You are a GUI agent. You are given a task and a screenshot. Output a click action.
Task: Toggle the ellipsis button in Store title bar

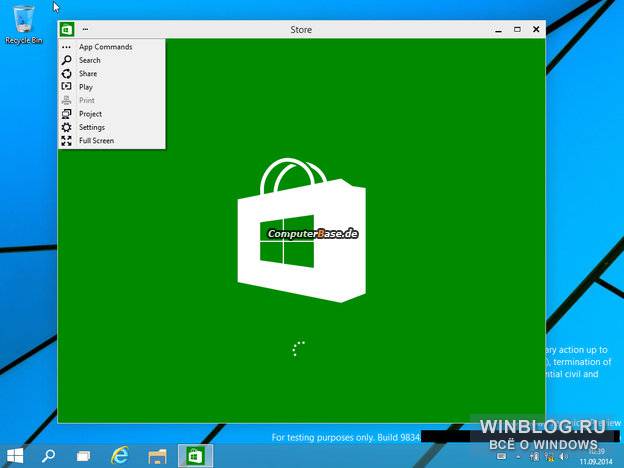[x=86, y=29]
